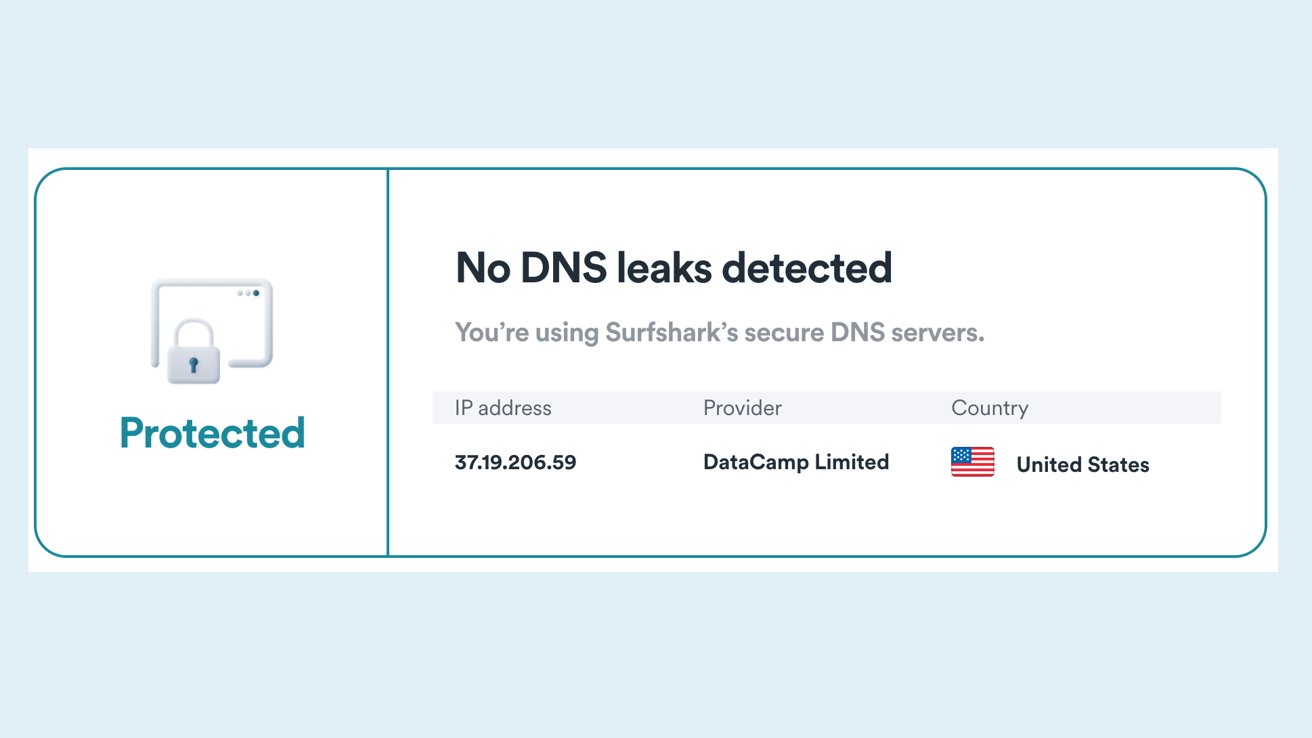
Task: Click the Provider column header
Action: (x=741, y=408)
